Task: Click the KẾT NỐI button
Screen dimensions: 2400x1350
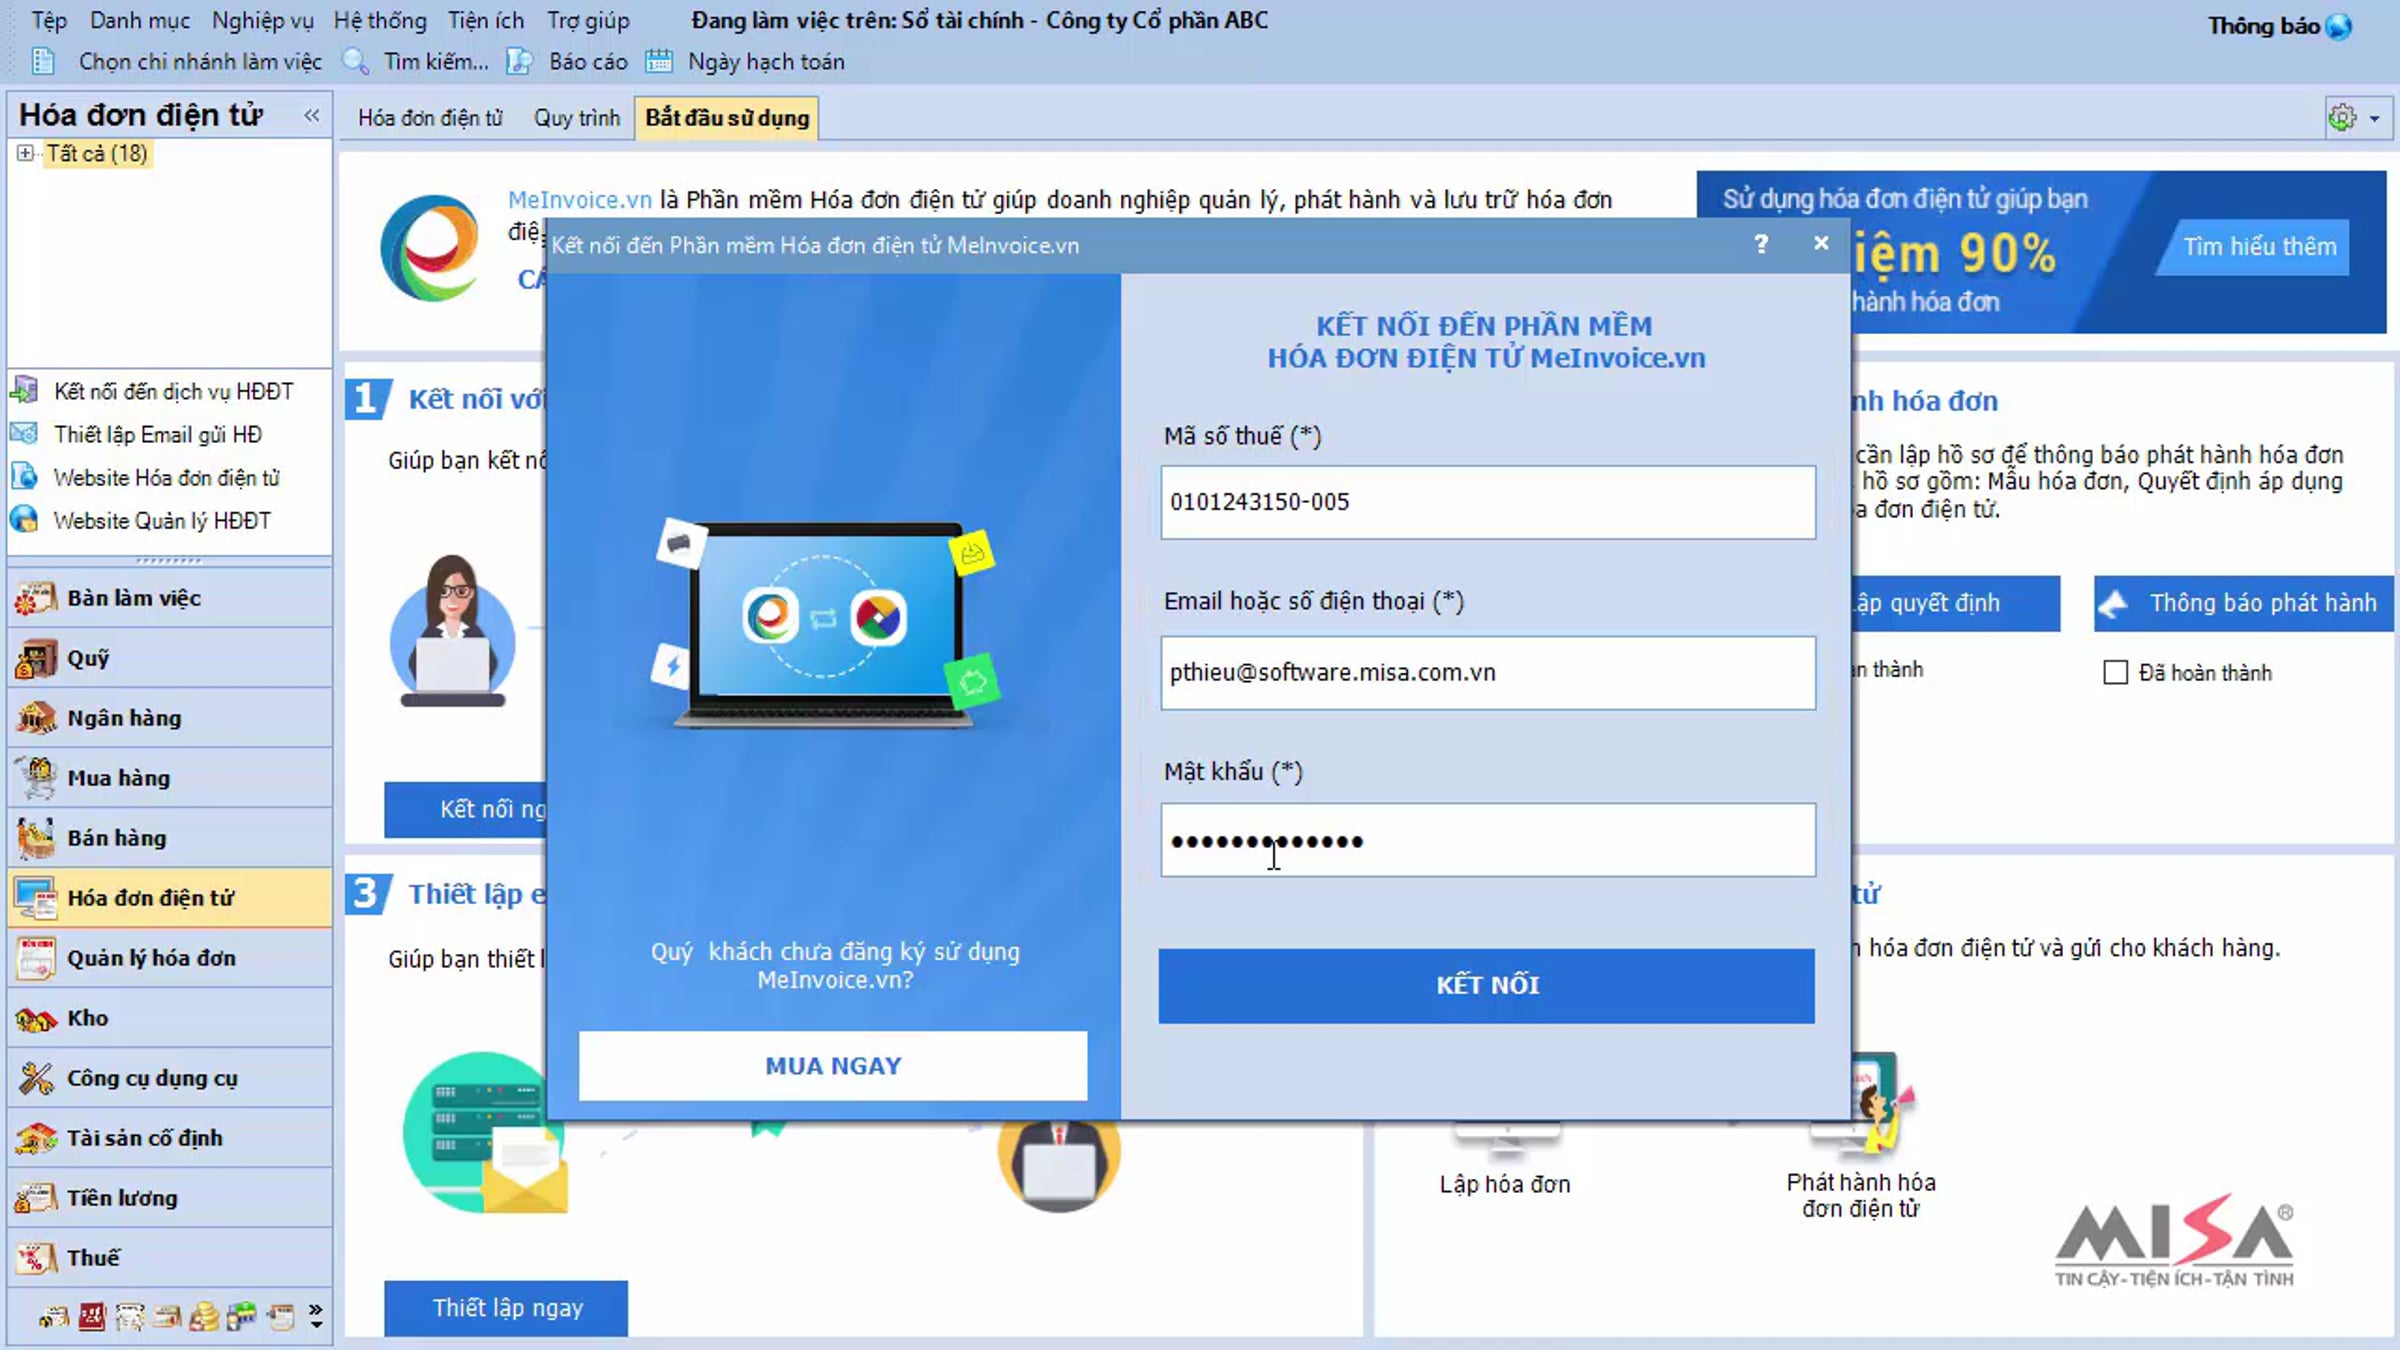Action: pos(1487,986)
